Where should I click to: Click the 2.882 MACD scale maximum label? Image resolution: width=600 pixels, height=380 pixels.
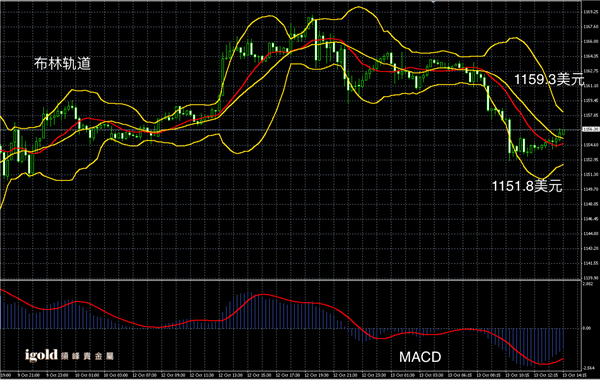click(587, 284)
